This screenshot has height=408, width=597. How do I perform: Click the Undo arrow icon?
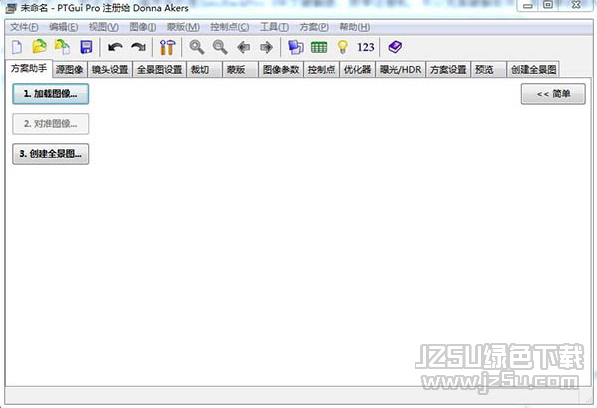coord(115,47)
